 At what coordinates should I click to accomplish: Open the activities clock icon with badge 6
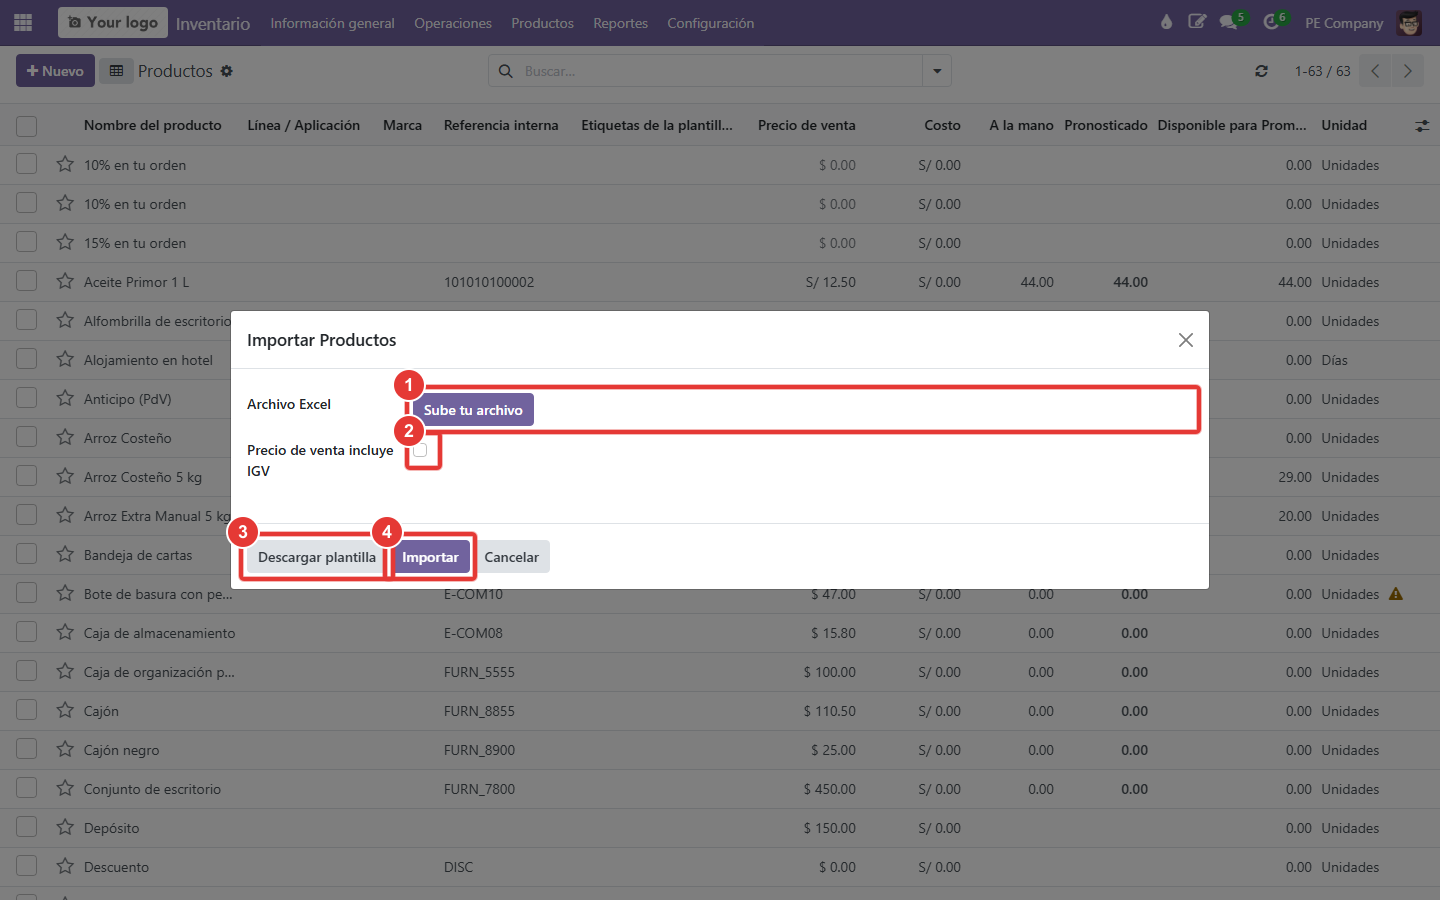click(1271, 22)
